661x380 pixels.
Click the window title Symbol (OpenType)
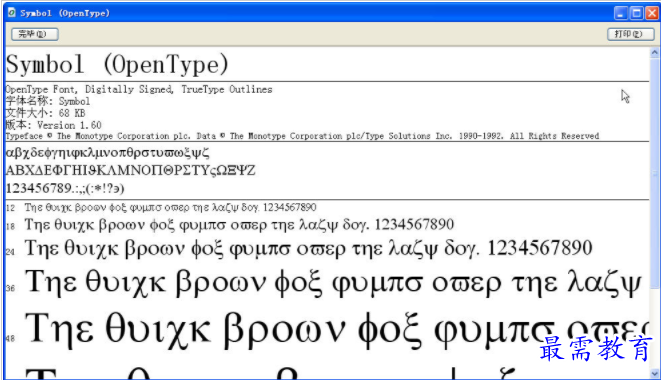65,13
